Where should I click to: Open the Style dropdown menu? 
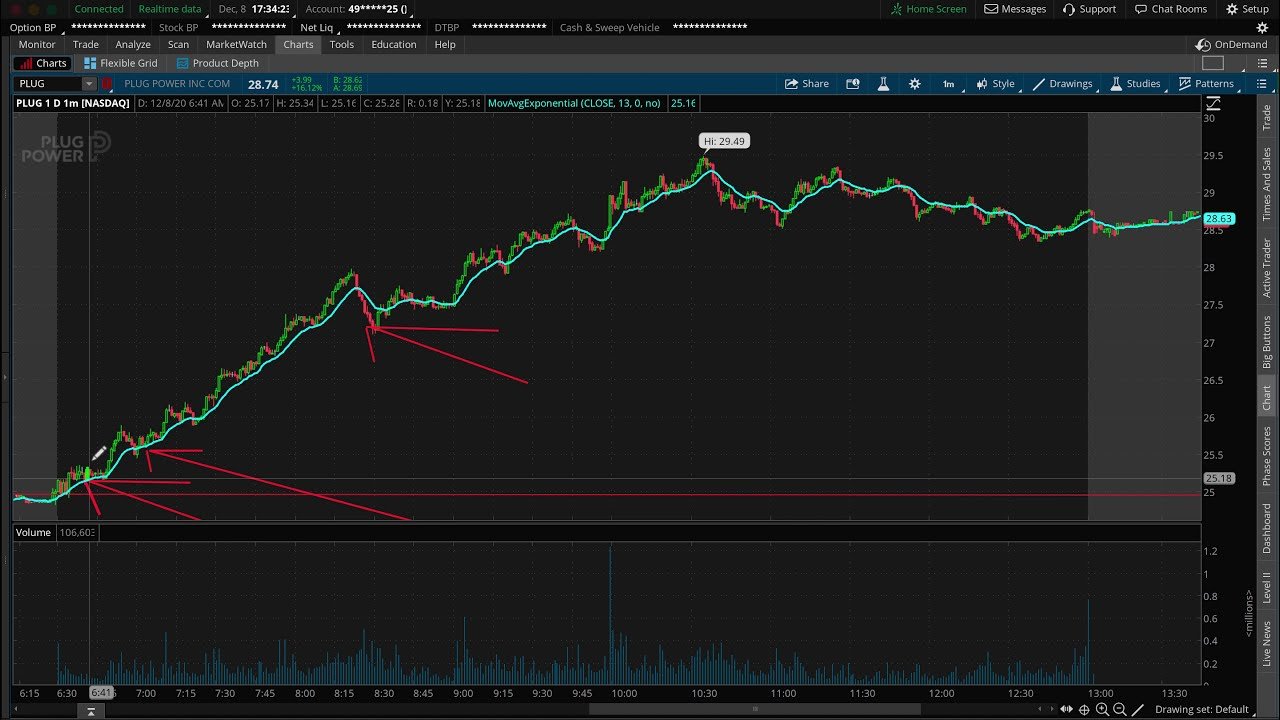click(x=994, y=84)
